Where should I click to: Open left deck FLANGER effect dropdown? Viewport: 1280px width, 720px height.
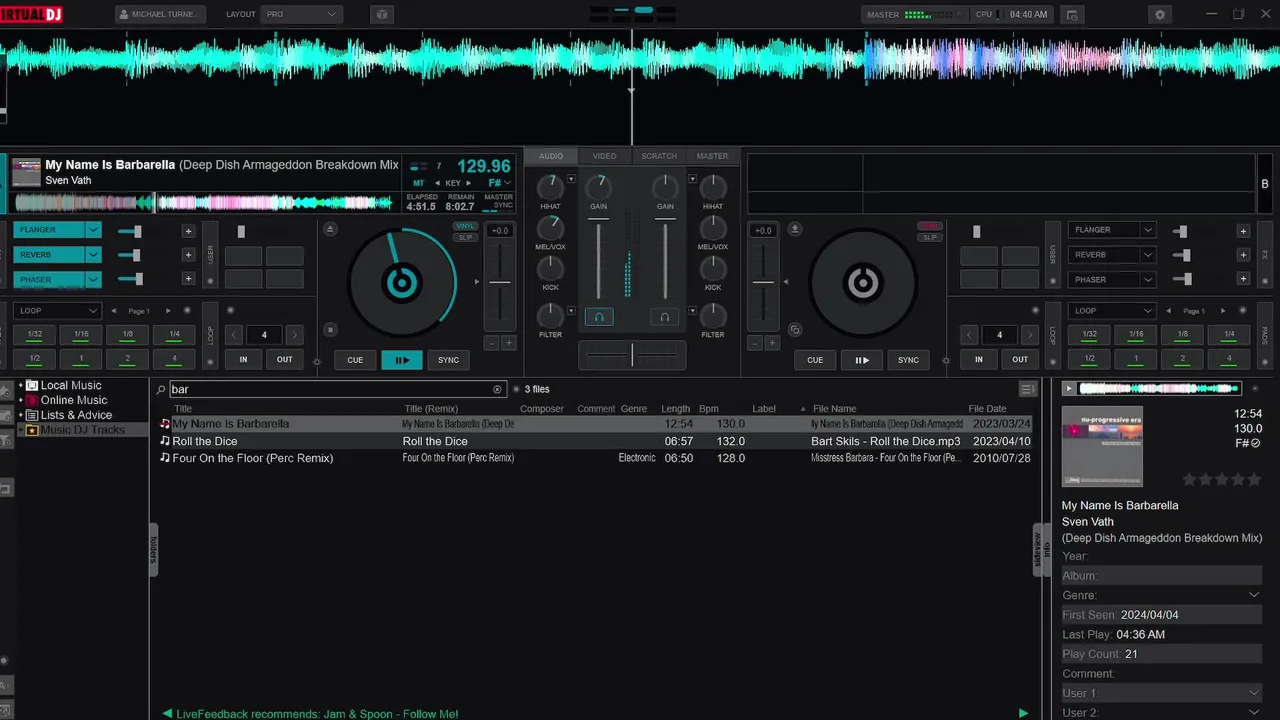pyautogui.click(x=94, y=230)
